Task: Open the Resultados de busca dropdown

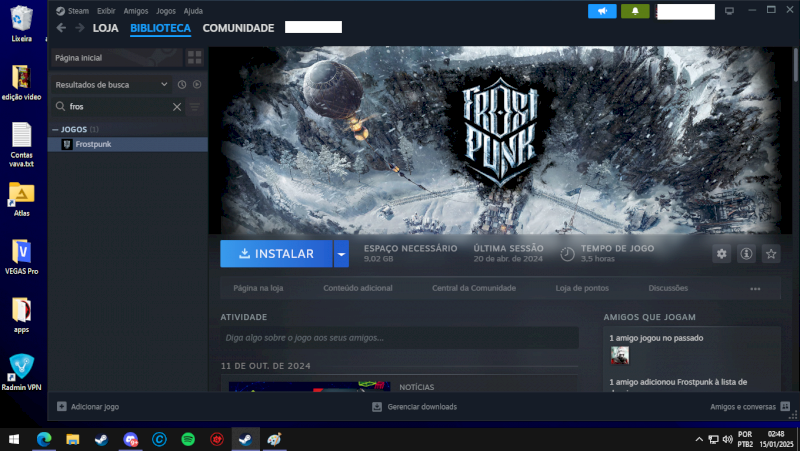Action: click(110, 85)
